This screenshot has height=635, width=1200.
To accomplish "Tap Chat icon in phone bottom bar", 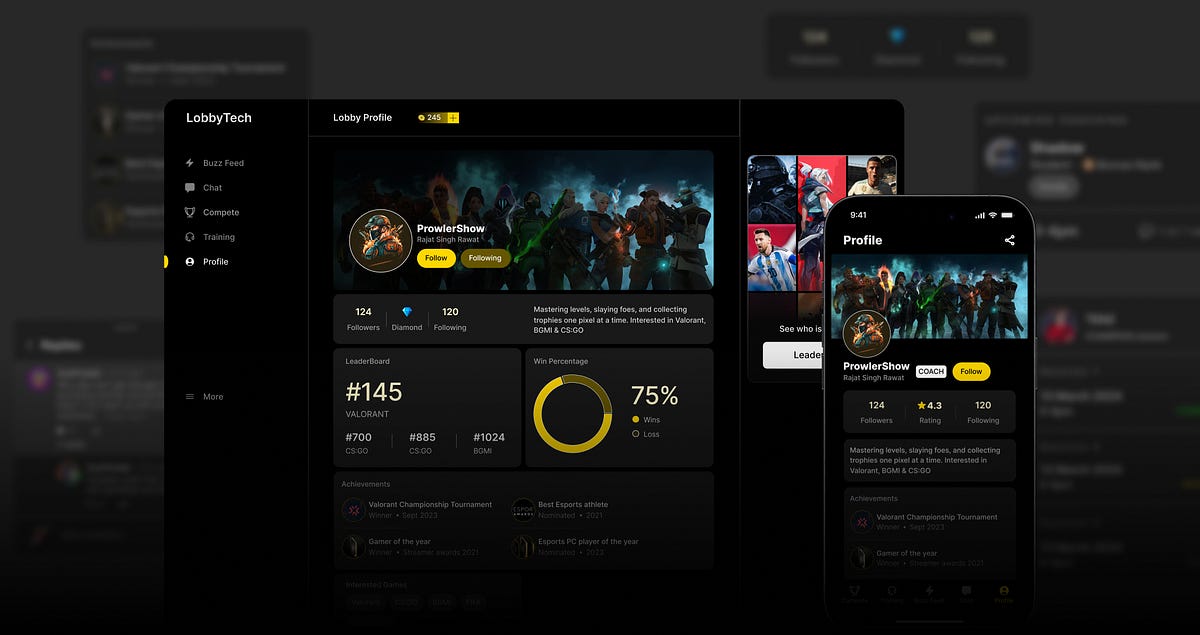I will click(966, 590).
